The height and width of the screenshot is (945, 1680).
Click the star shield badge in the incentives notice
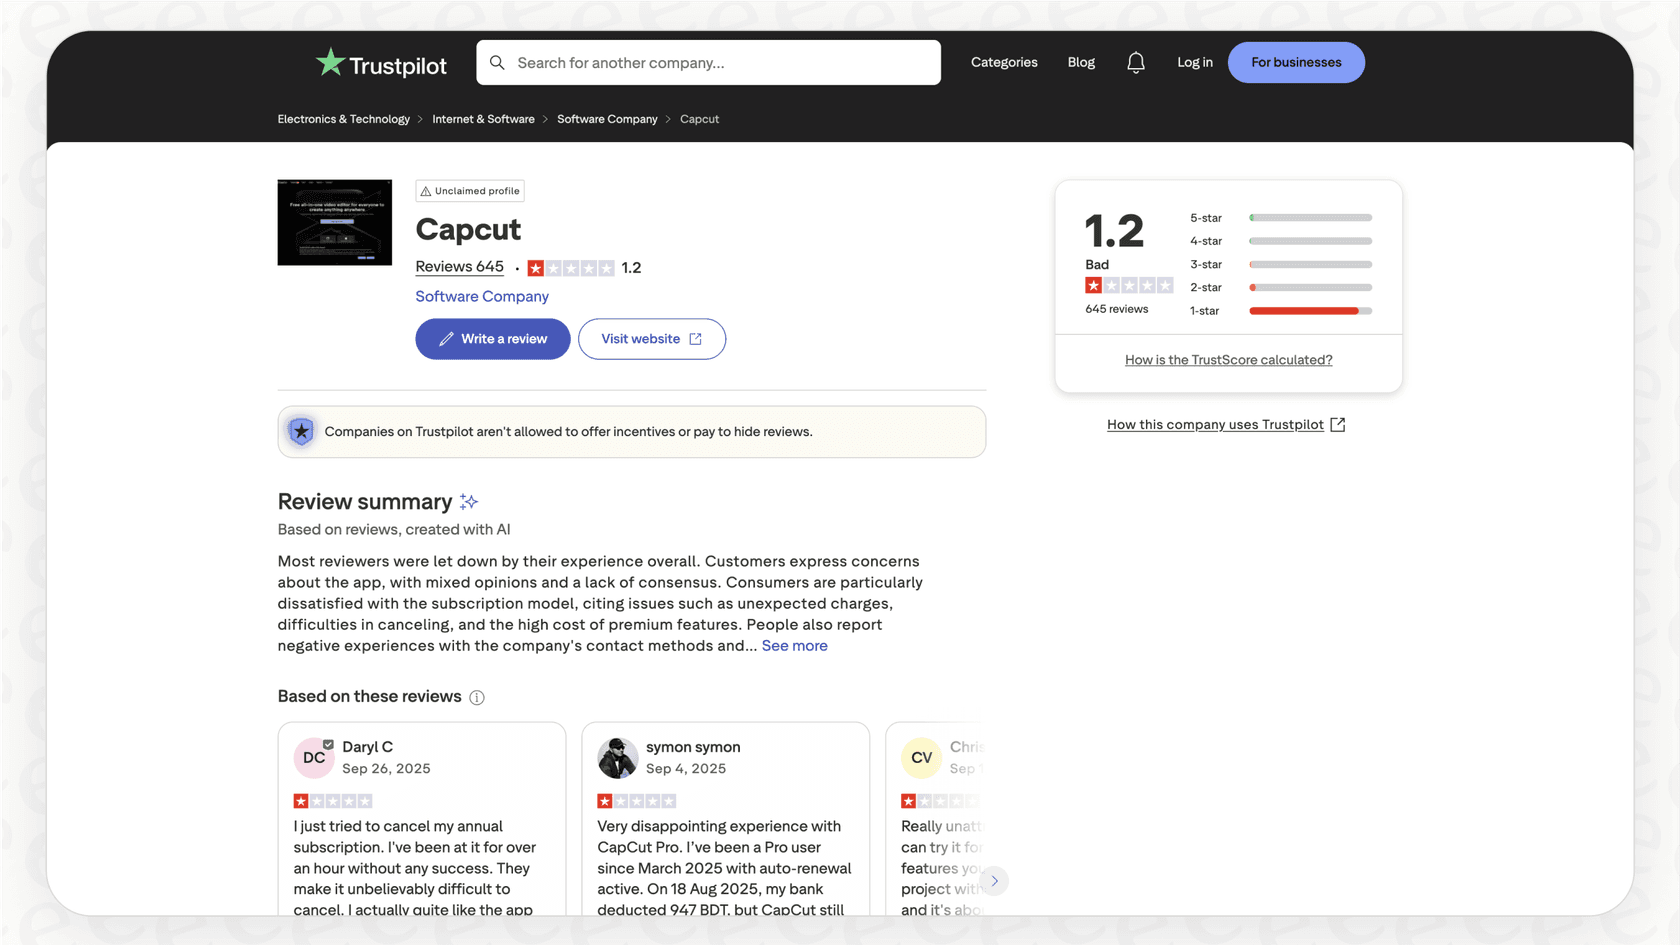tap(301, 431)
